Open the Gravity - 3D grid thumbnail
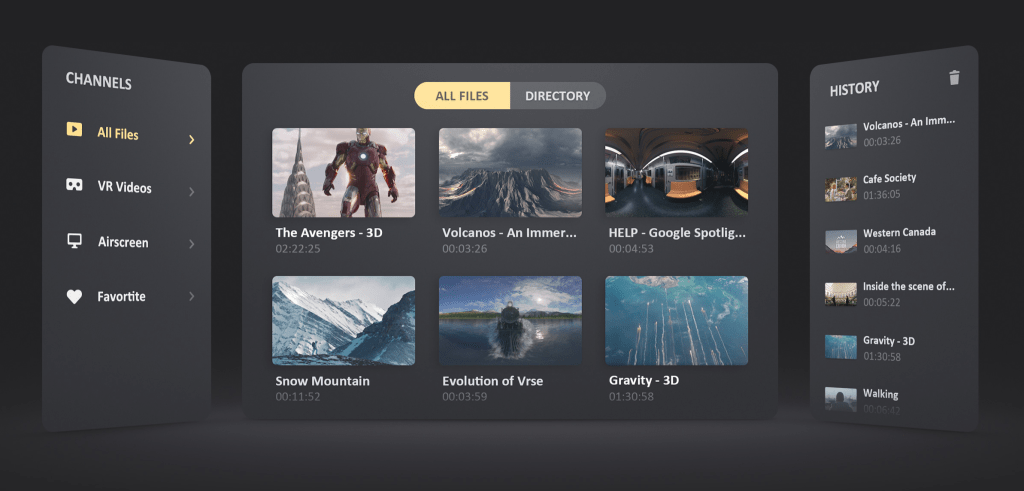This screenshot has height=491, width=1024. 677,321
